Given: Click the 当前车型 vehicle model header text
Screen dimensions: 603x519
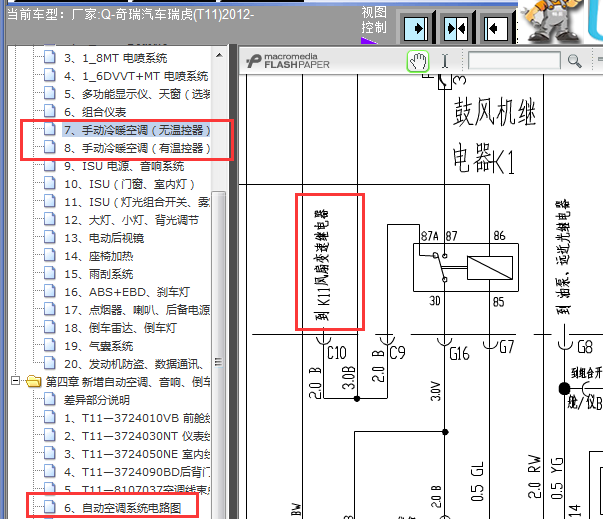Looking at the screenshot, I should point(130,15).
